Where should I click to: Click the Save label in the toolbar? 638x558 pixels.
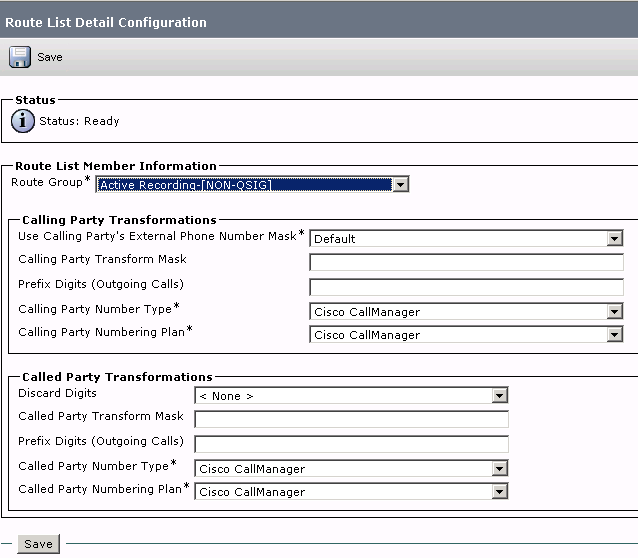pyautogui.click(x=50, y=57)
